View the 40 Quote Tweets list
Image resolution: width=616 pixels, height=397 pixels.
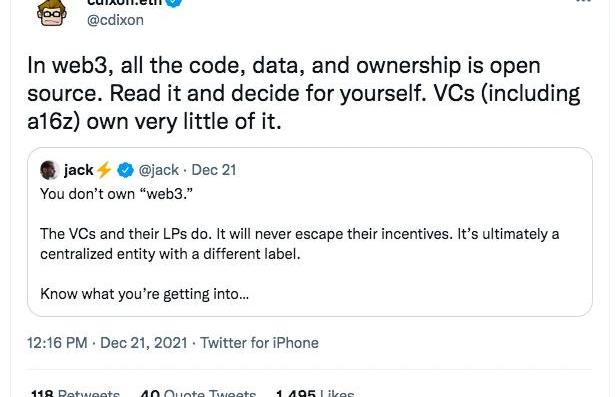(198, 393)
